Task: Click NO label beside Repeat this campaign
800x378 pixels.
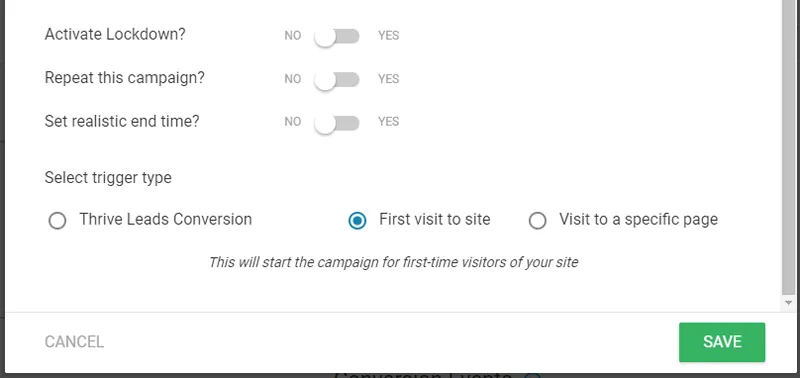Action: [x=293, y=79]
